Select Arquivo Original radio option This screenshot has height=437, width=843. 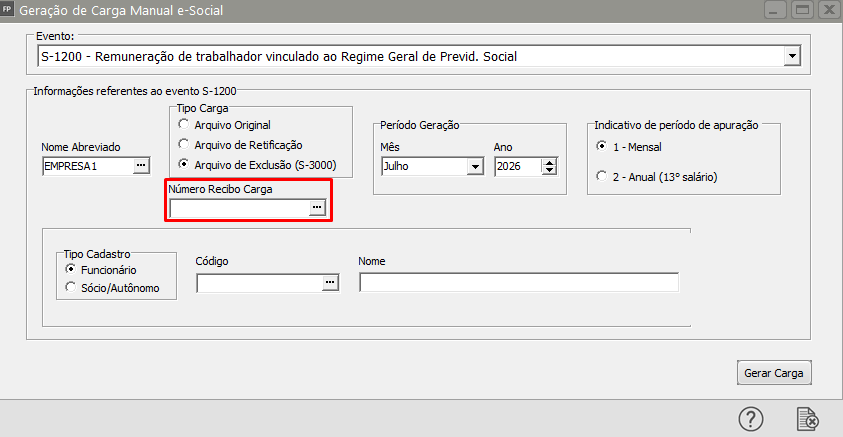click(x=183, y=124)
